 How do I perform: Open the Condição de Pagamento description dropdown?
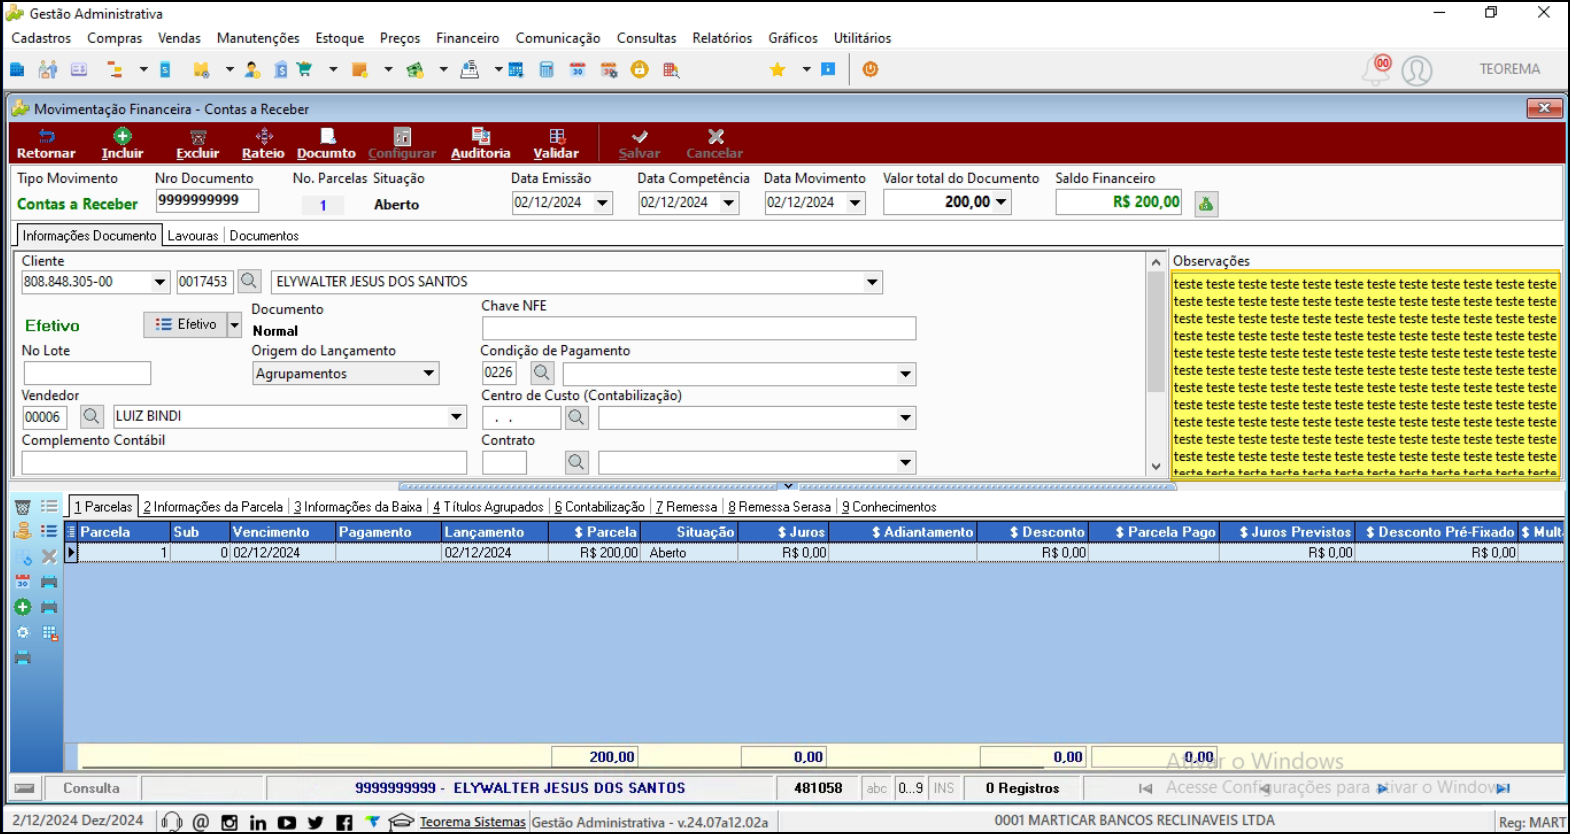[x=905, y=374]
